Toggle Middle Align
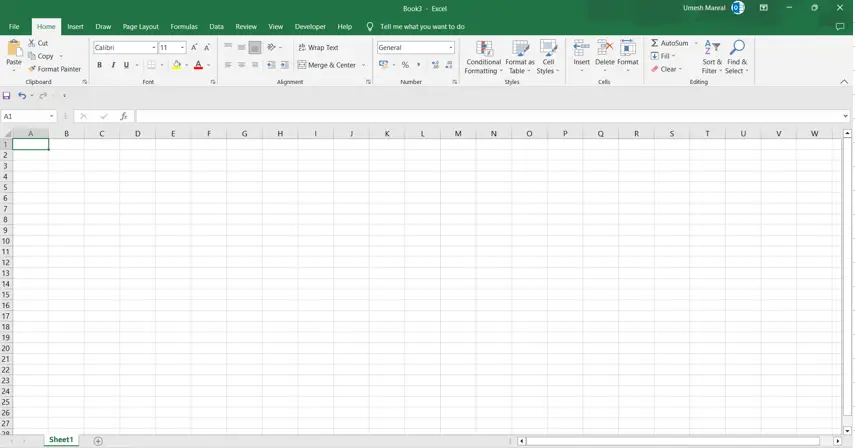Viewport: 855px width, 448px height. 242,47
